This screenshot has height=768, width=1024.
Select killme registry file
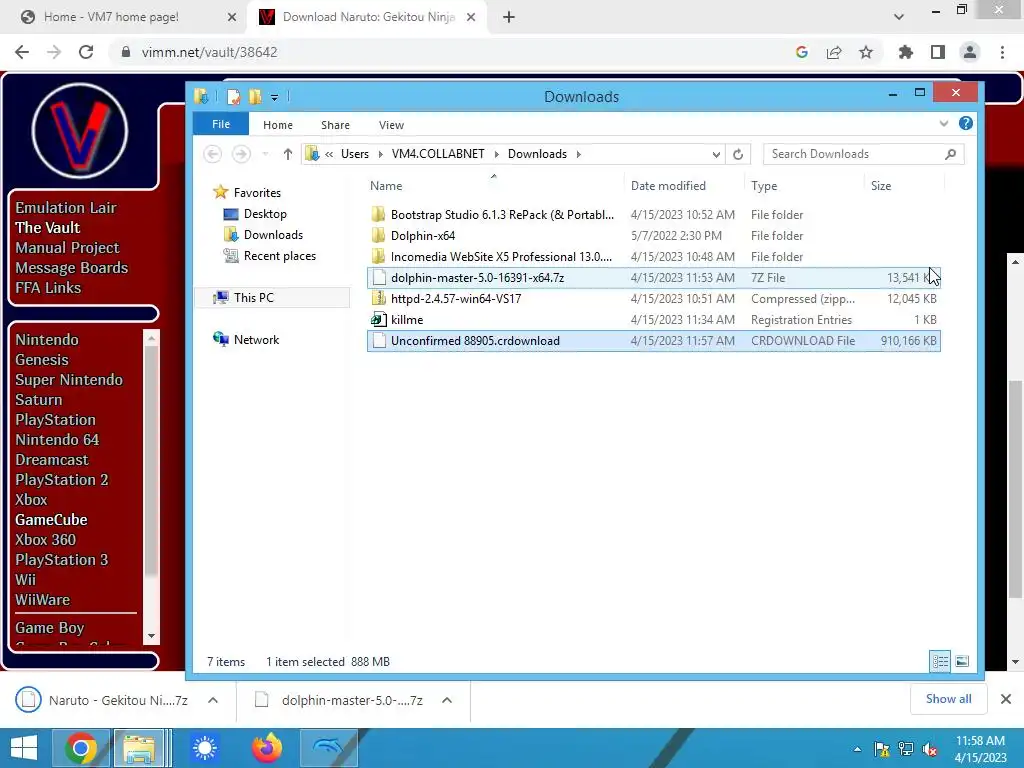pos(654,319)
